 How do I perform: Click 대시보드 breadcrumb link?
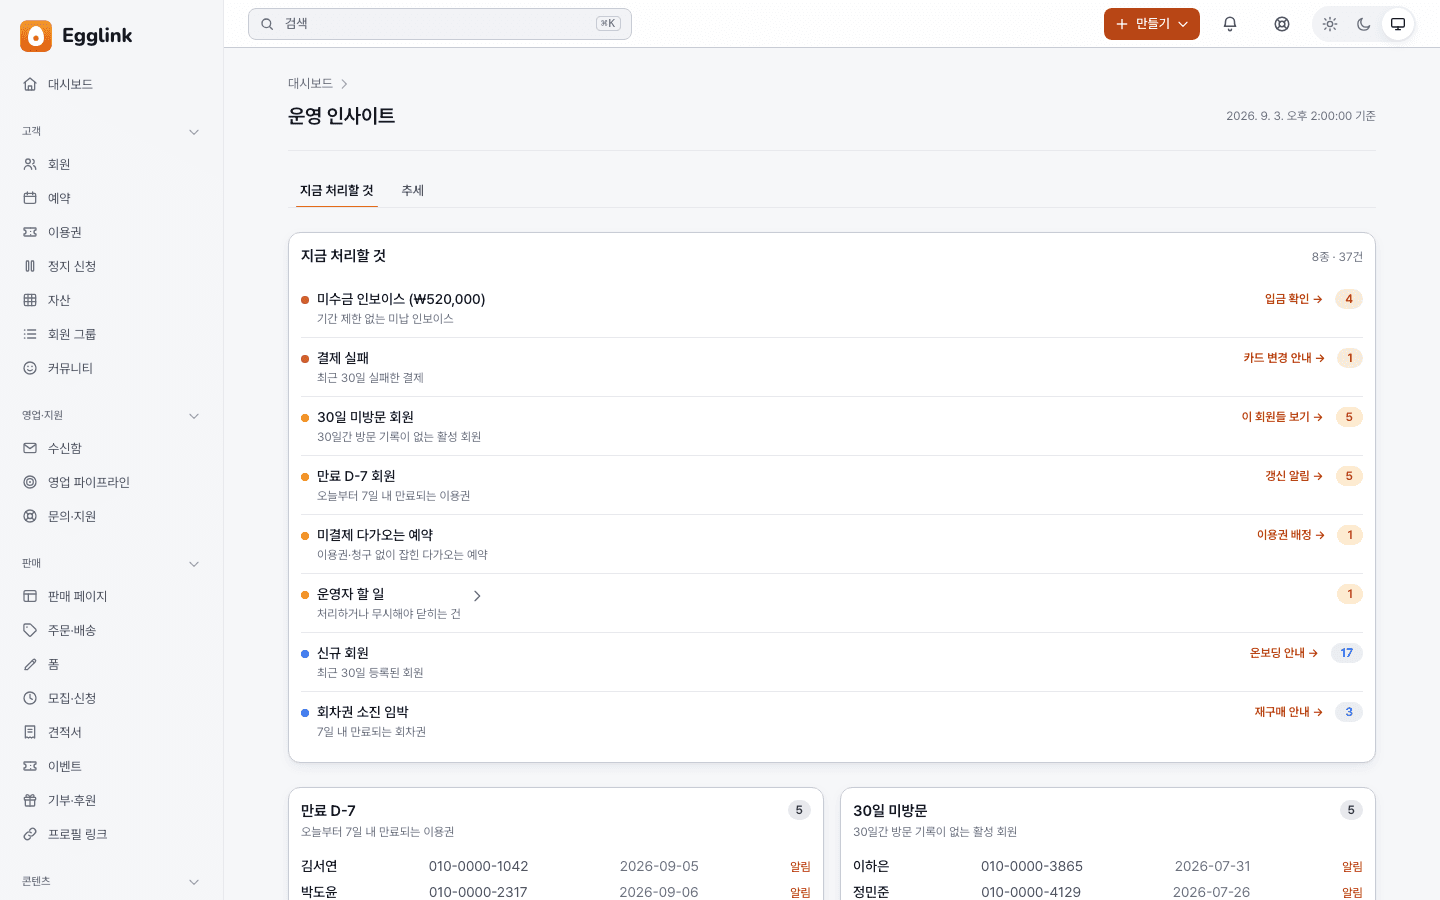click(x=310, y=84)
